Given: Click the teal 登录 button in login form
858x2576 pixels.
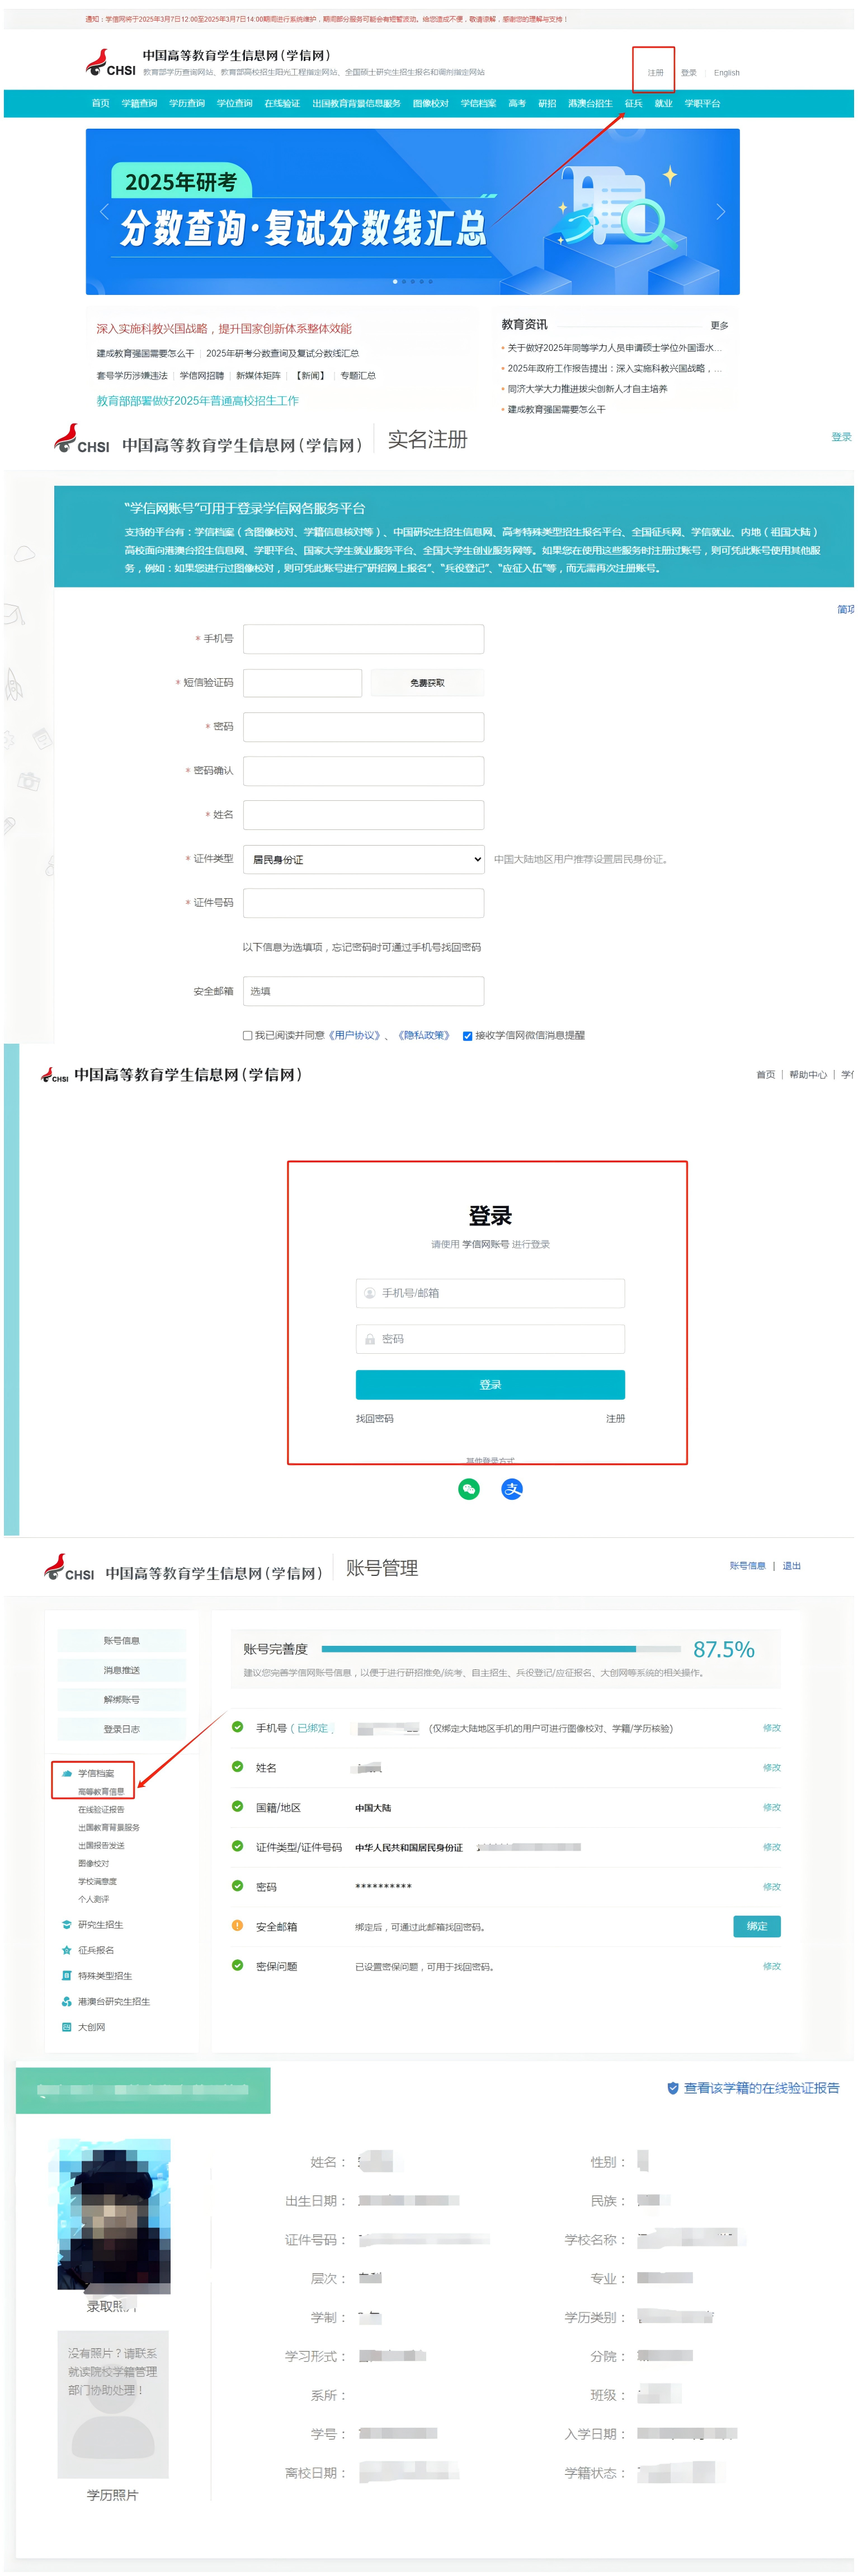Looking at the screenshot, I should 490,1384.
